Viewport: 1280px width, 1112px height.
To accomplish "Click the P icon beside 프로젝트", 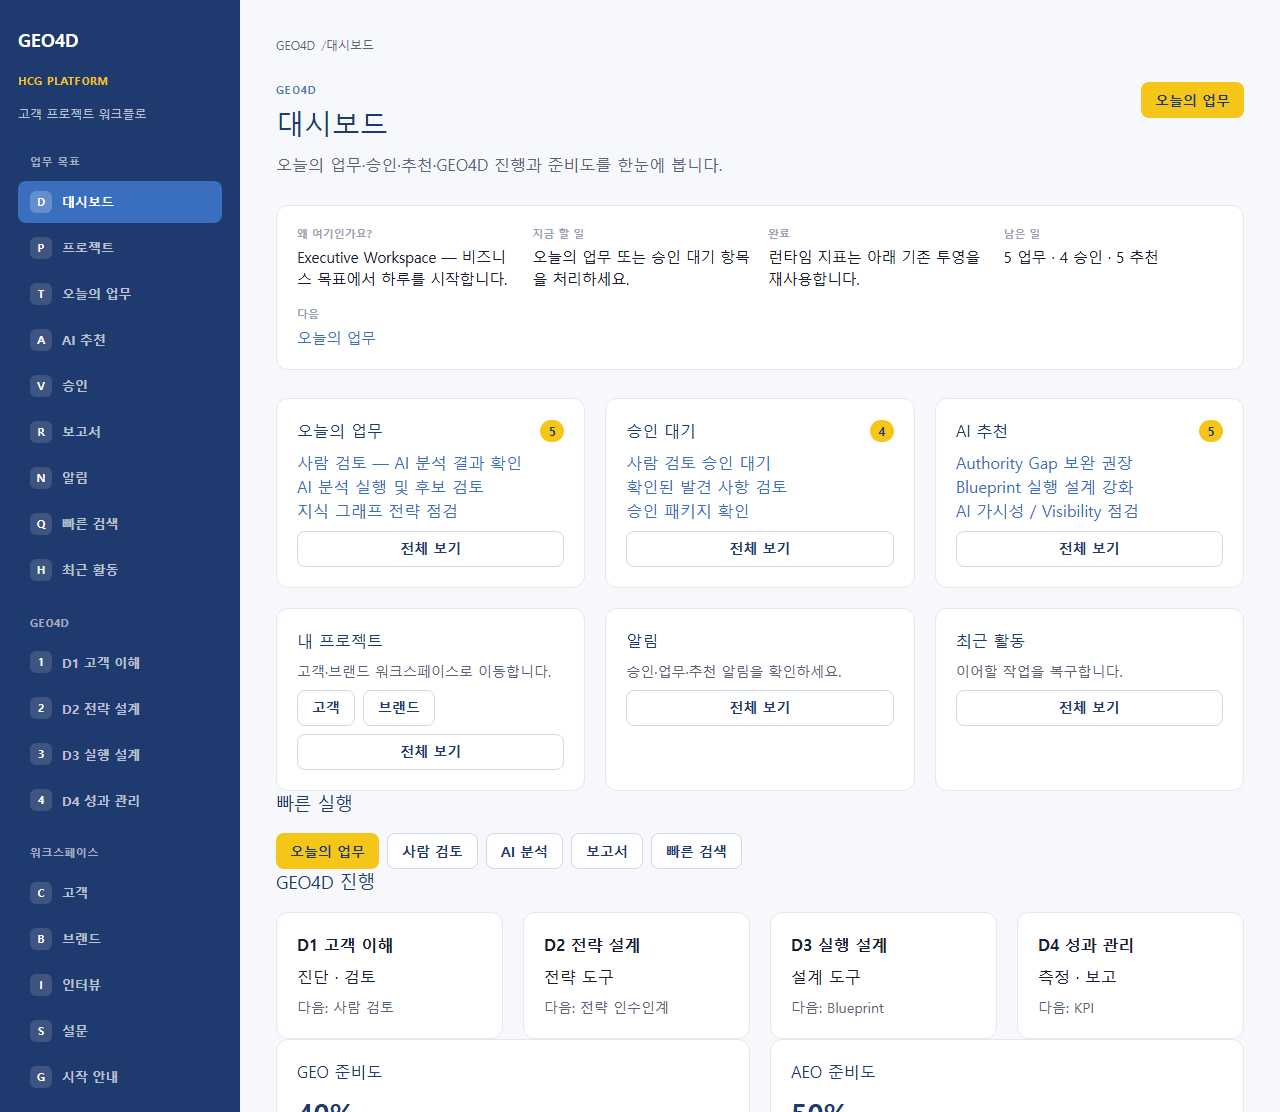I will point(41,248).
